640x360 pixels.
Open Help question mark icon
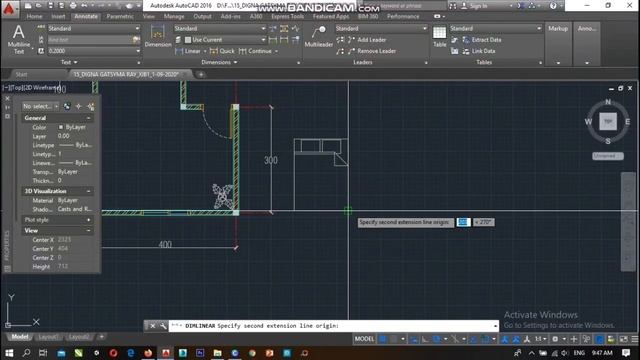[x=553, y=6]
